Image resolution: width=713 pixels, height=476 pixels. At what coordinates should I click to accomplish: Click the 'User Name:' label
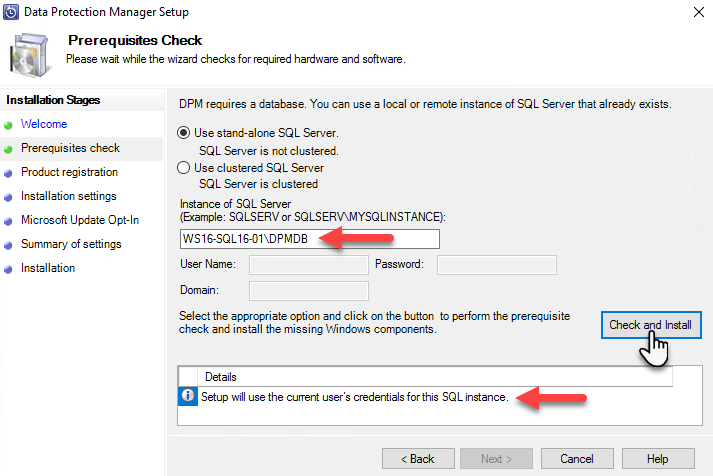208,264
